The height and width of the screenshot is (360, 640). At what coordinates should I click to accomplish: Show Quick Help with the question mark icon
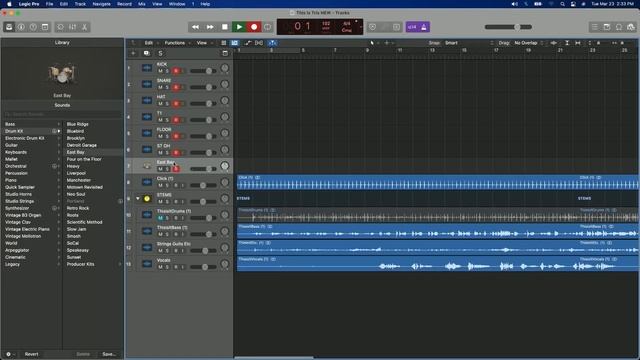[33, 27]
